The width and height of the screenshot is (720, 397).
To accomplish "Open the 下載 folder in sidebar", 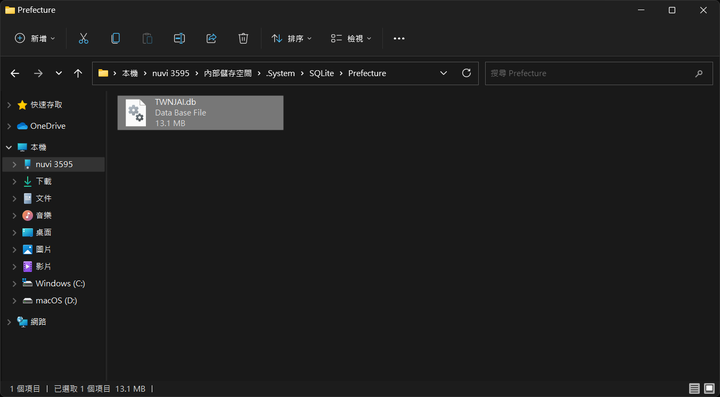I will 44,181.
